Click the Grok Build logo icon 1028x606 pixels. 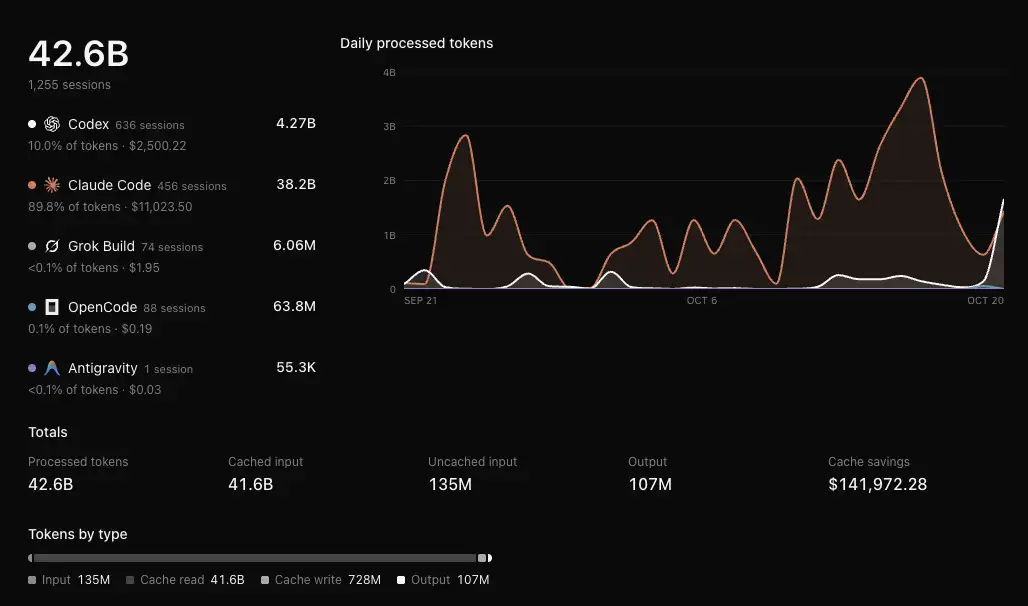(x=52, y=246)
